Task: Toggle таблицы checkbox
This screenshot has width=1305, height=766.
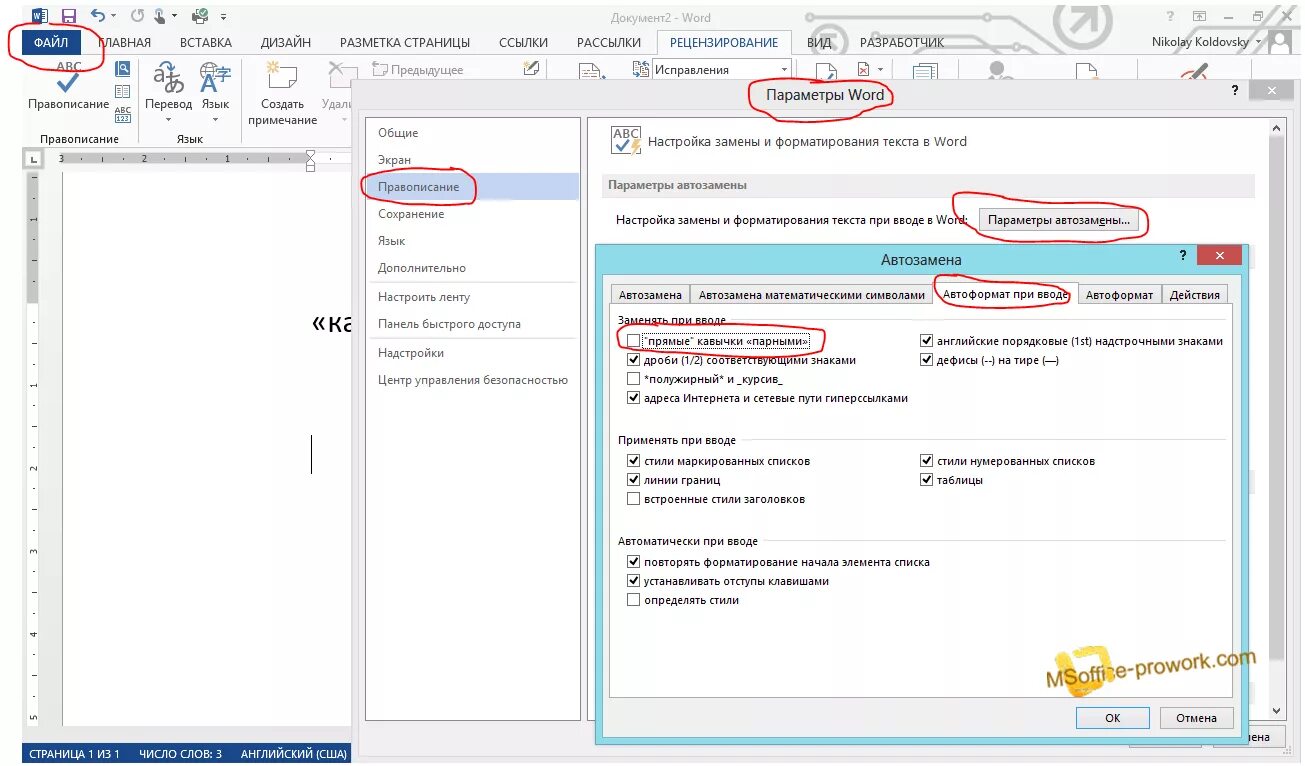Action: tap(927, 480)
